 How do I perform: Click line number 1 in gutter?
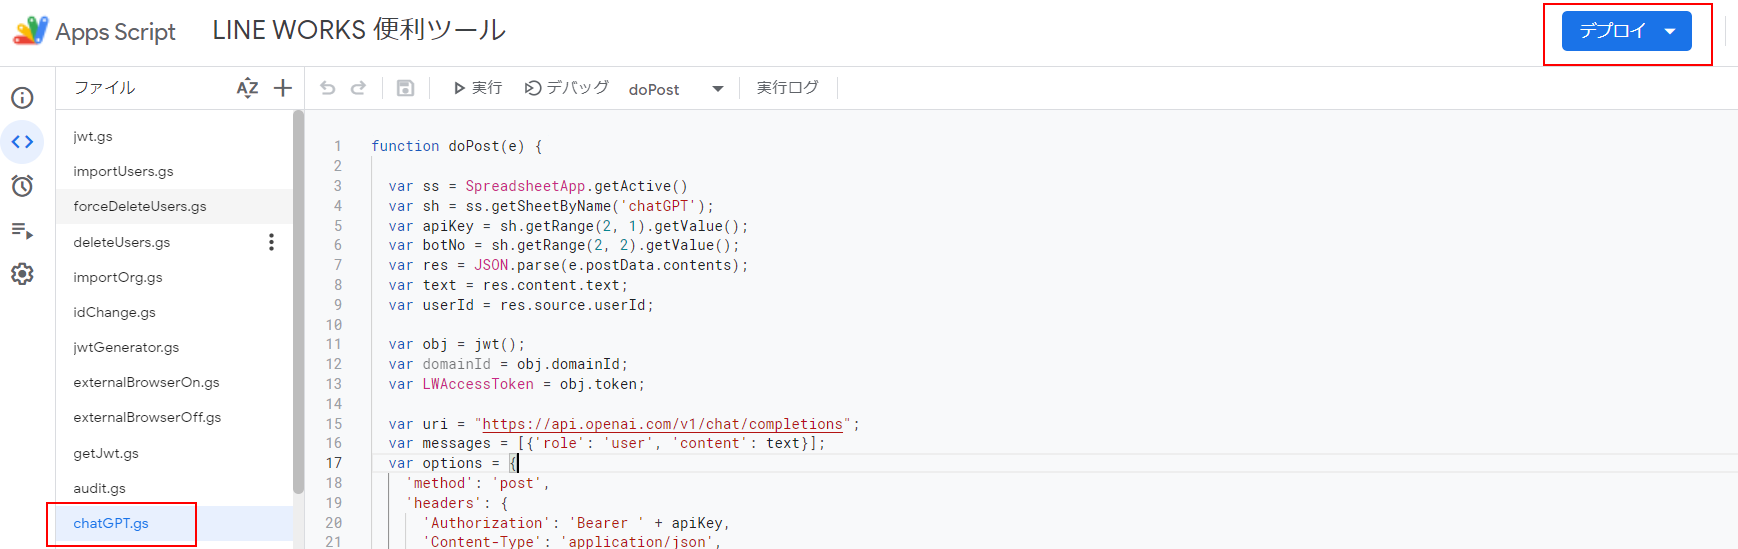[338, 146]
